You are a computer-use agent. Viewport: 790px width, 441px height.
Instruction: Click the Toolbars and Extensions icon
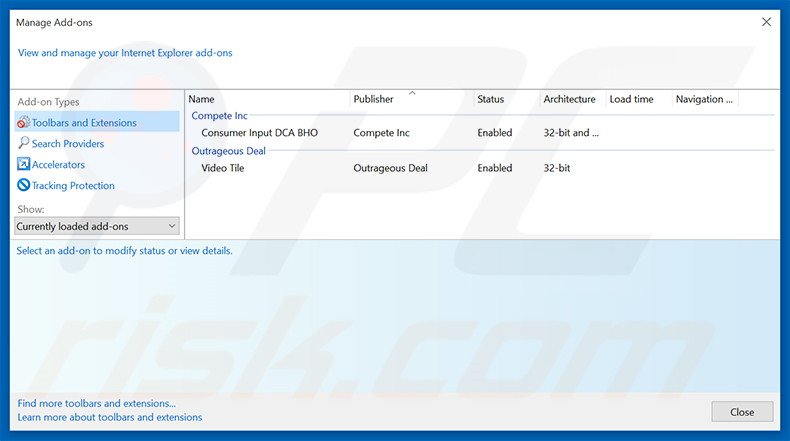pos(24,123)
